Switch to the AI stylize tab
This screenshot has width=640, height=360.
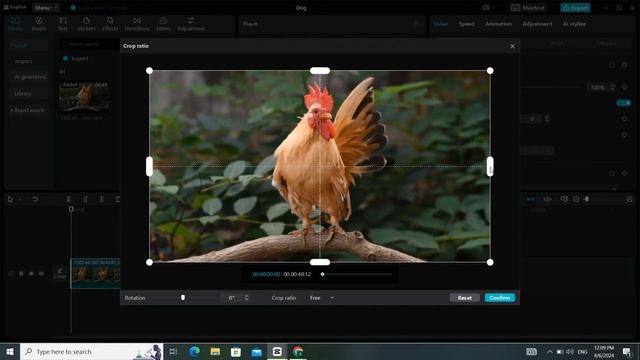(x=574, y=24)
